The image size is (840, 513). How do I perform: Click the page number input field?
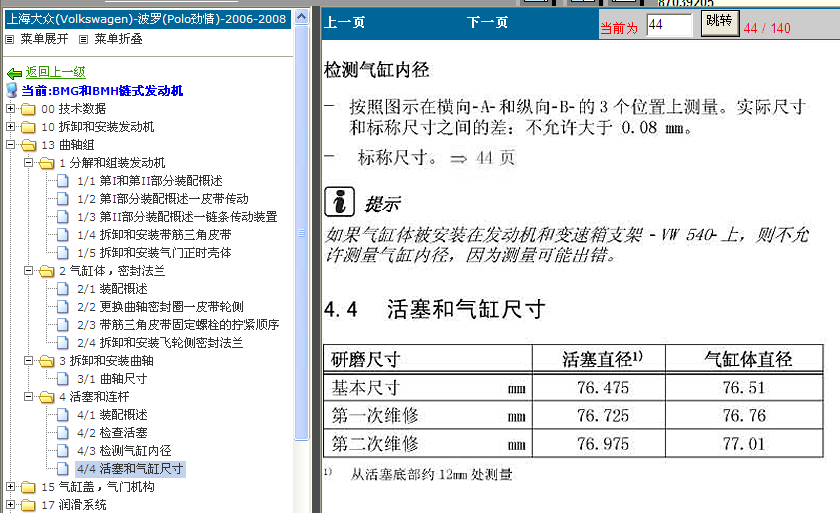668,25
